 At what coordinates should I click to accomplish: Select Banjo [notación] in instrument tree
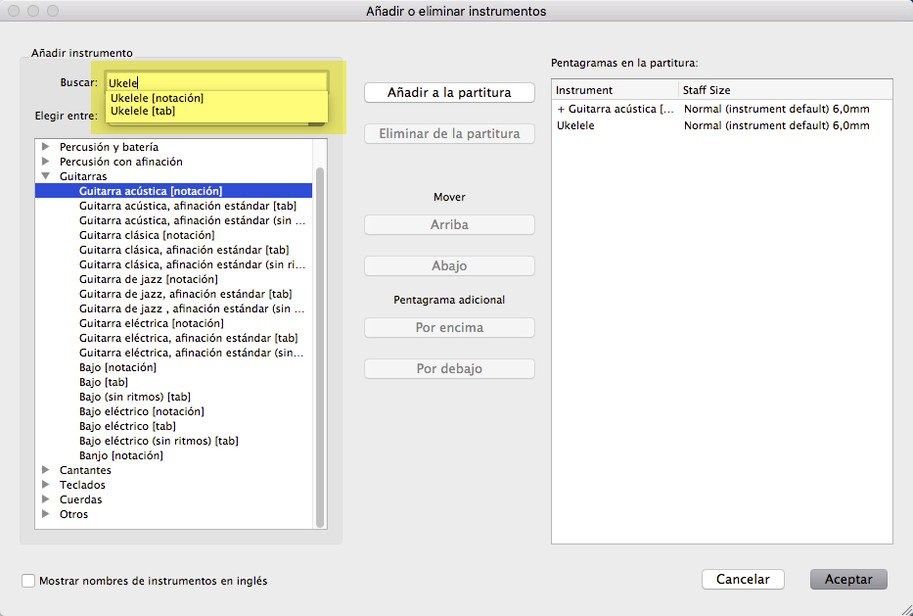click(121, 455)
